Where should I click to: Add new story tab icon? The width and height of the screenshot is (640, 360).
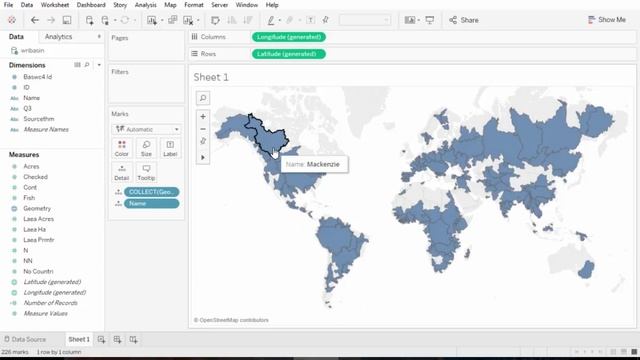133,340
